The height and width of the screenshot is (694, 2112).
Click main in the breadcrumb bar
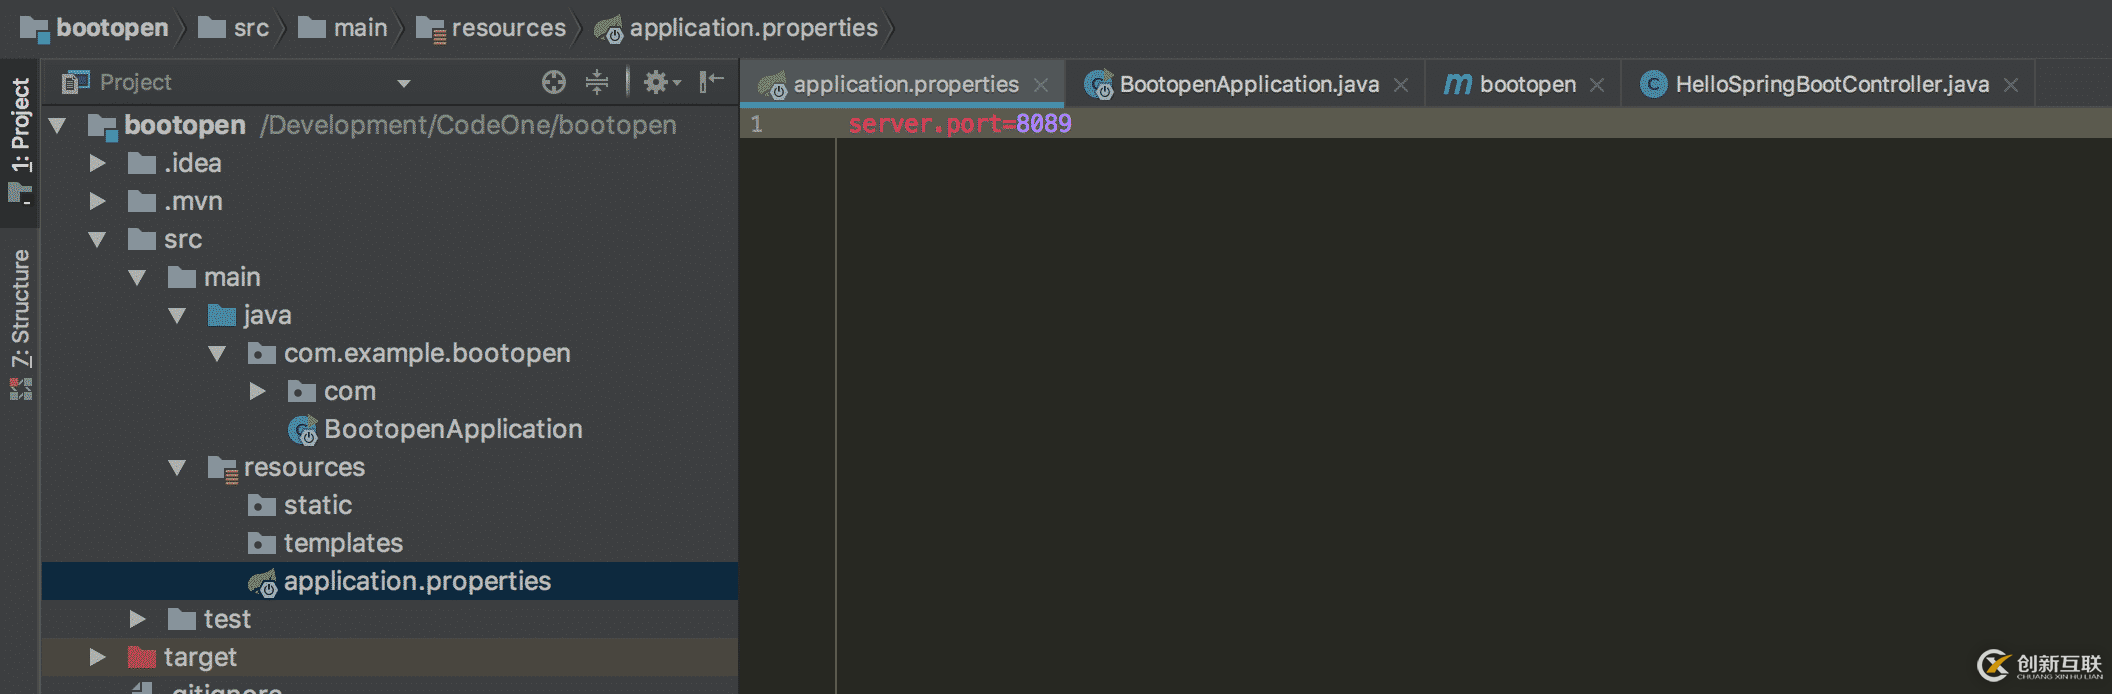343,28
